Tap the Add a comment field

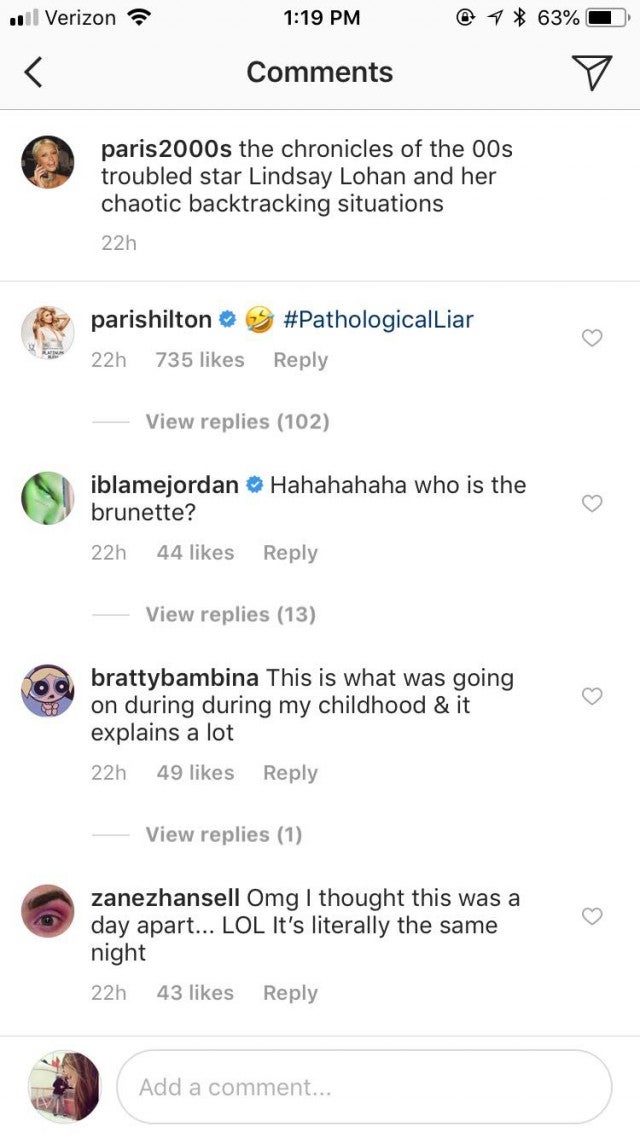[x=364, y=1087]
